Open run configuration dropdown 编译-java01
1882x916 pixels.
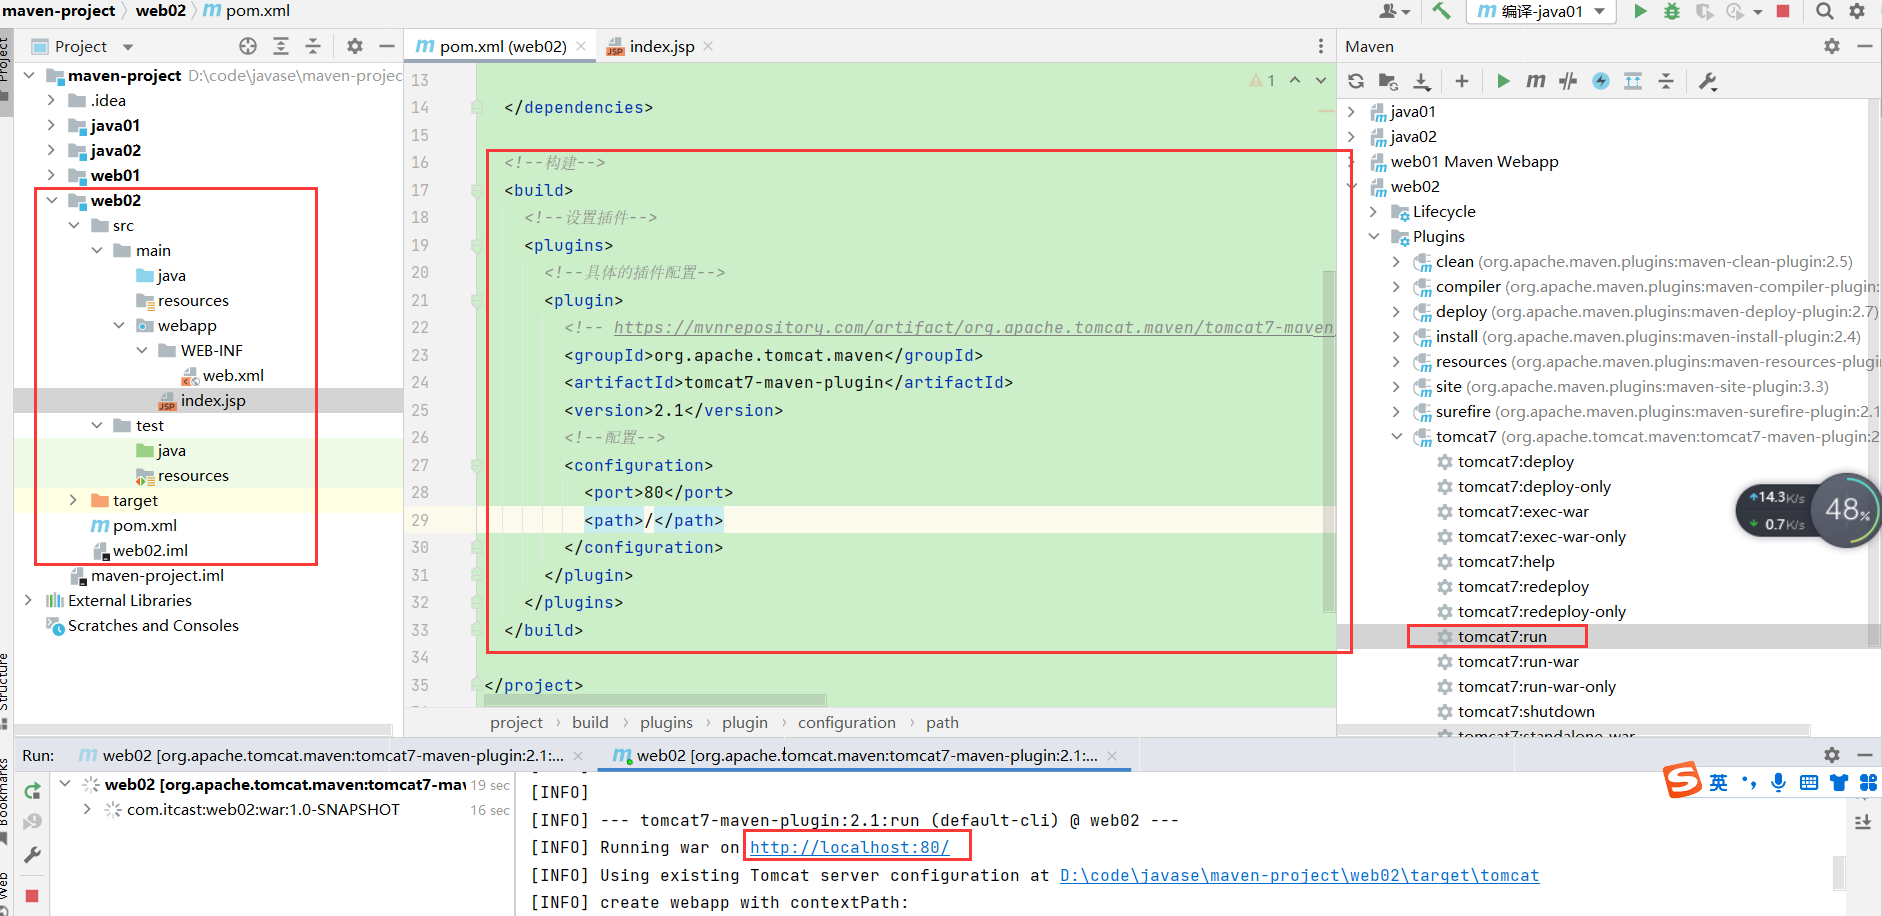(x=1541, y=11)
